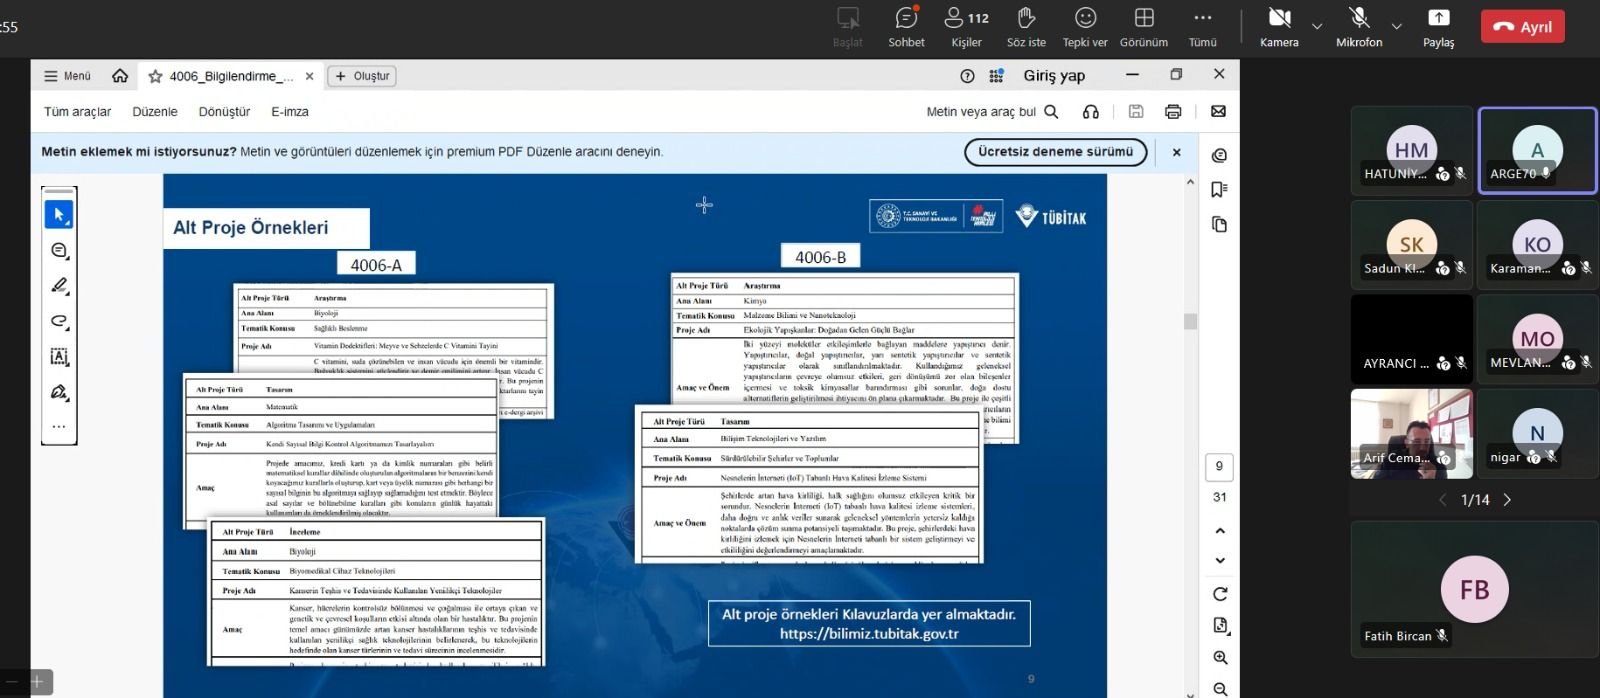Image resolution: width=1600 pixels, height=698 pixels.
Task: Open the Tepki ver reactions menu
Action: 1085,27
